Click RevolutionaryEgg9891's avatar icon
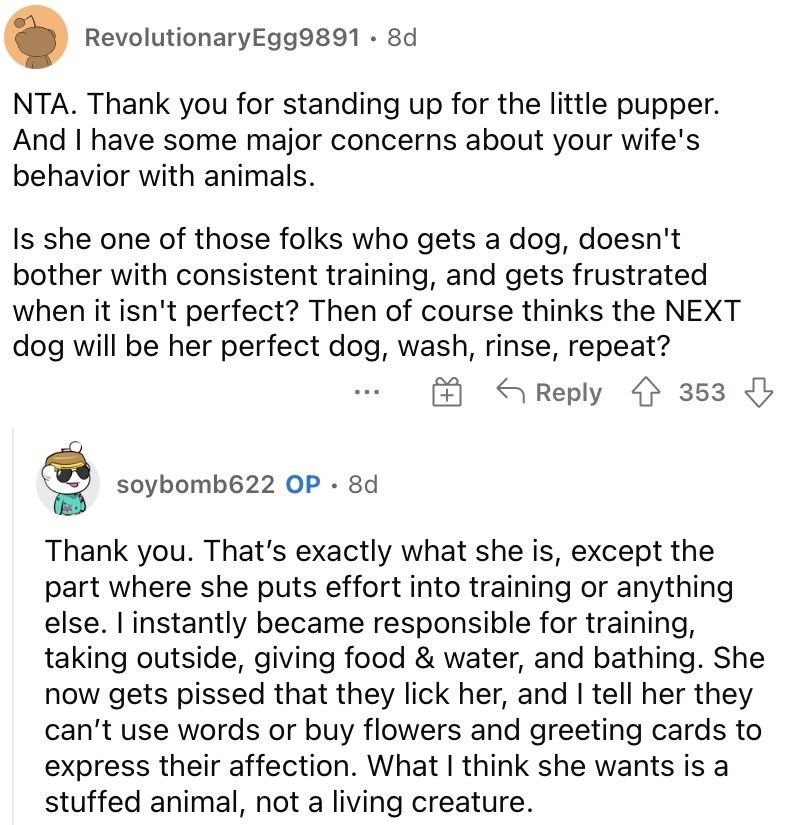The width and height of the screenshot is (796, 825). coord(33,38)
